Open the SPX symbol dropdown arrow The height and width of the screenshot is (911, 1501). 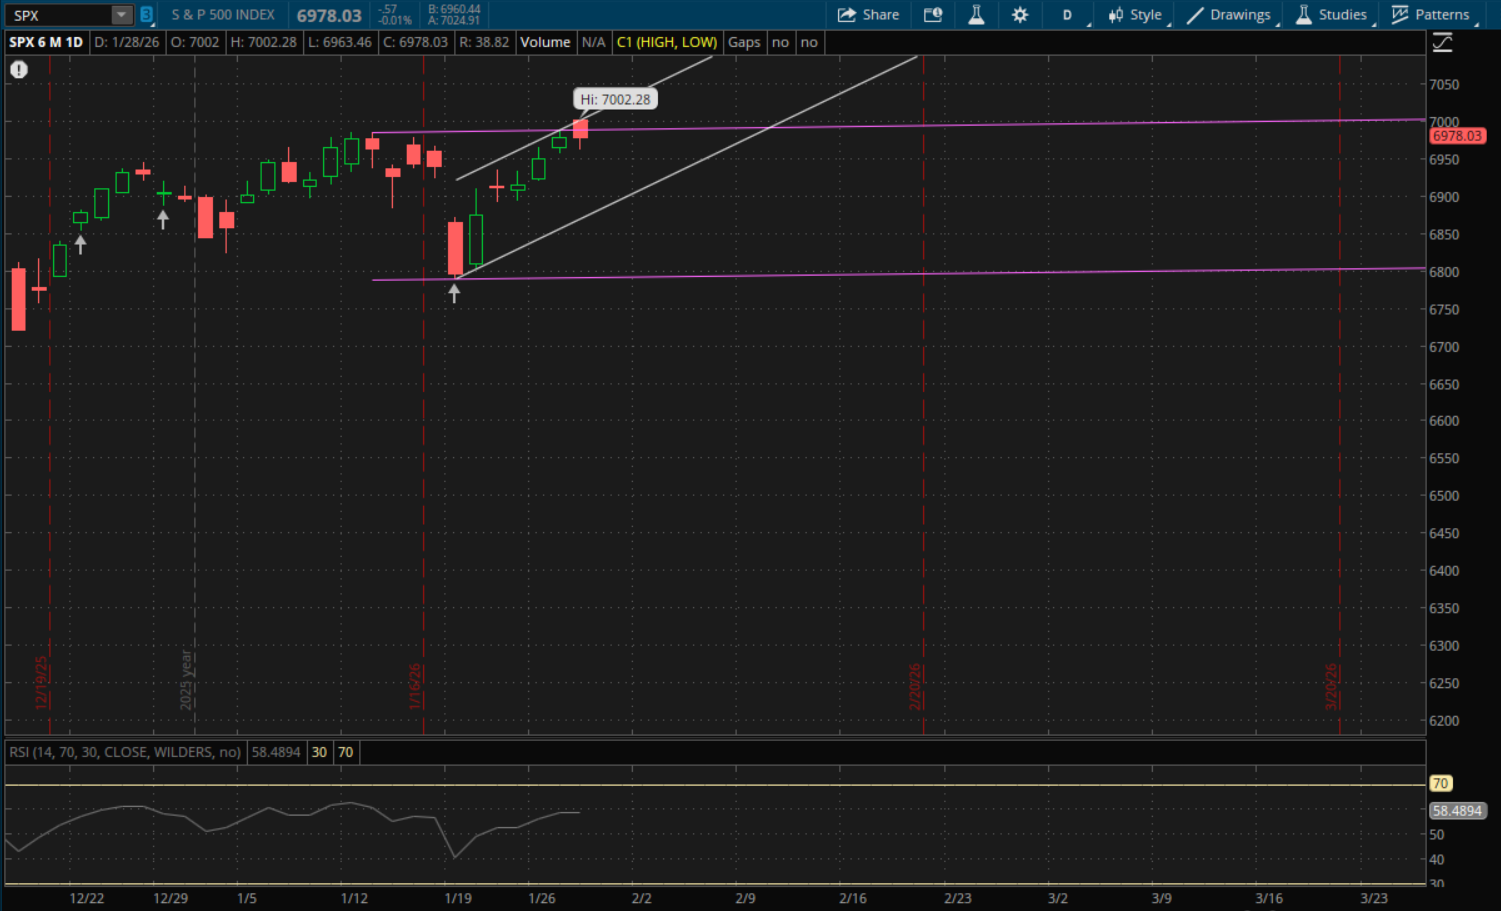point(121,15)
